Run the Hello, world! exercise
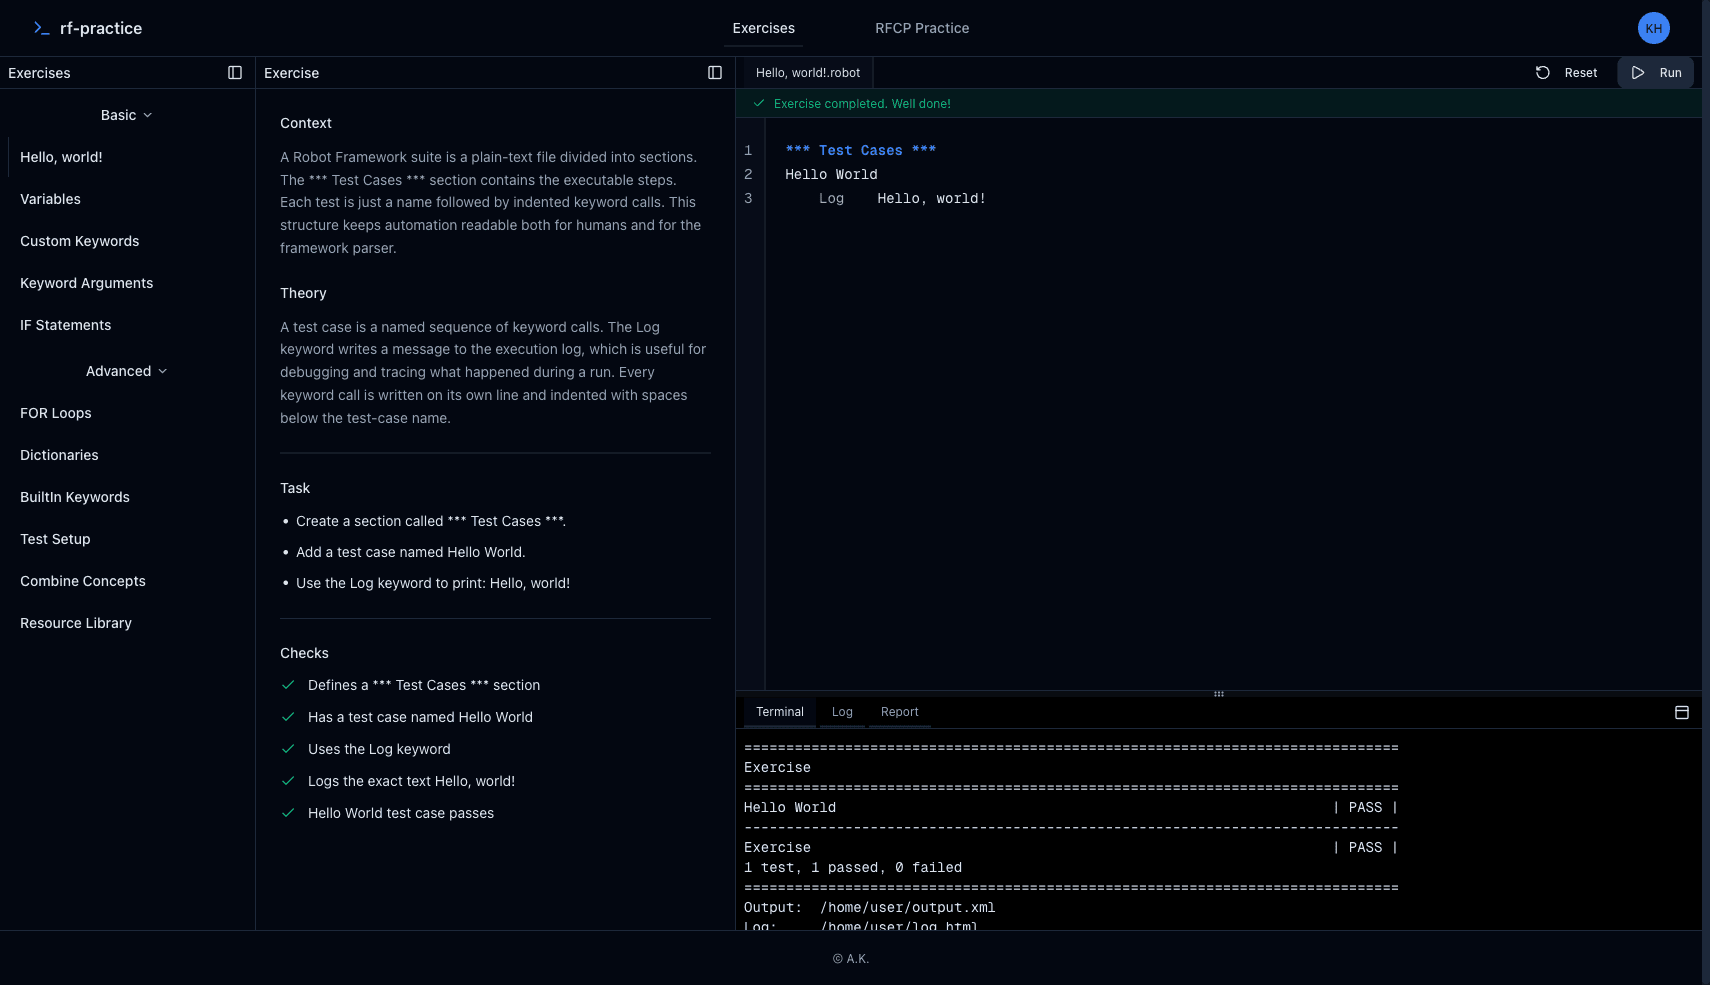The width and height of the screenshot is (1710, 985). (x=1656, y=73)
